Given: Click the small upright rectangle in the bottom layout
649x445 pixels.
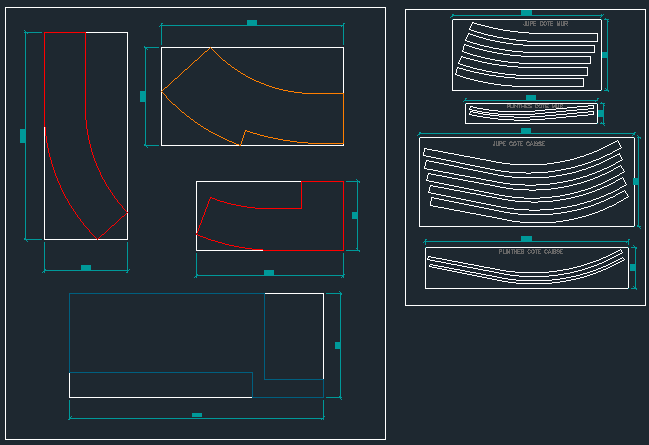Looking at the screenshot, I should click(x=293, y=336).
